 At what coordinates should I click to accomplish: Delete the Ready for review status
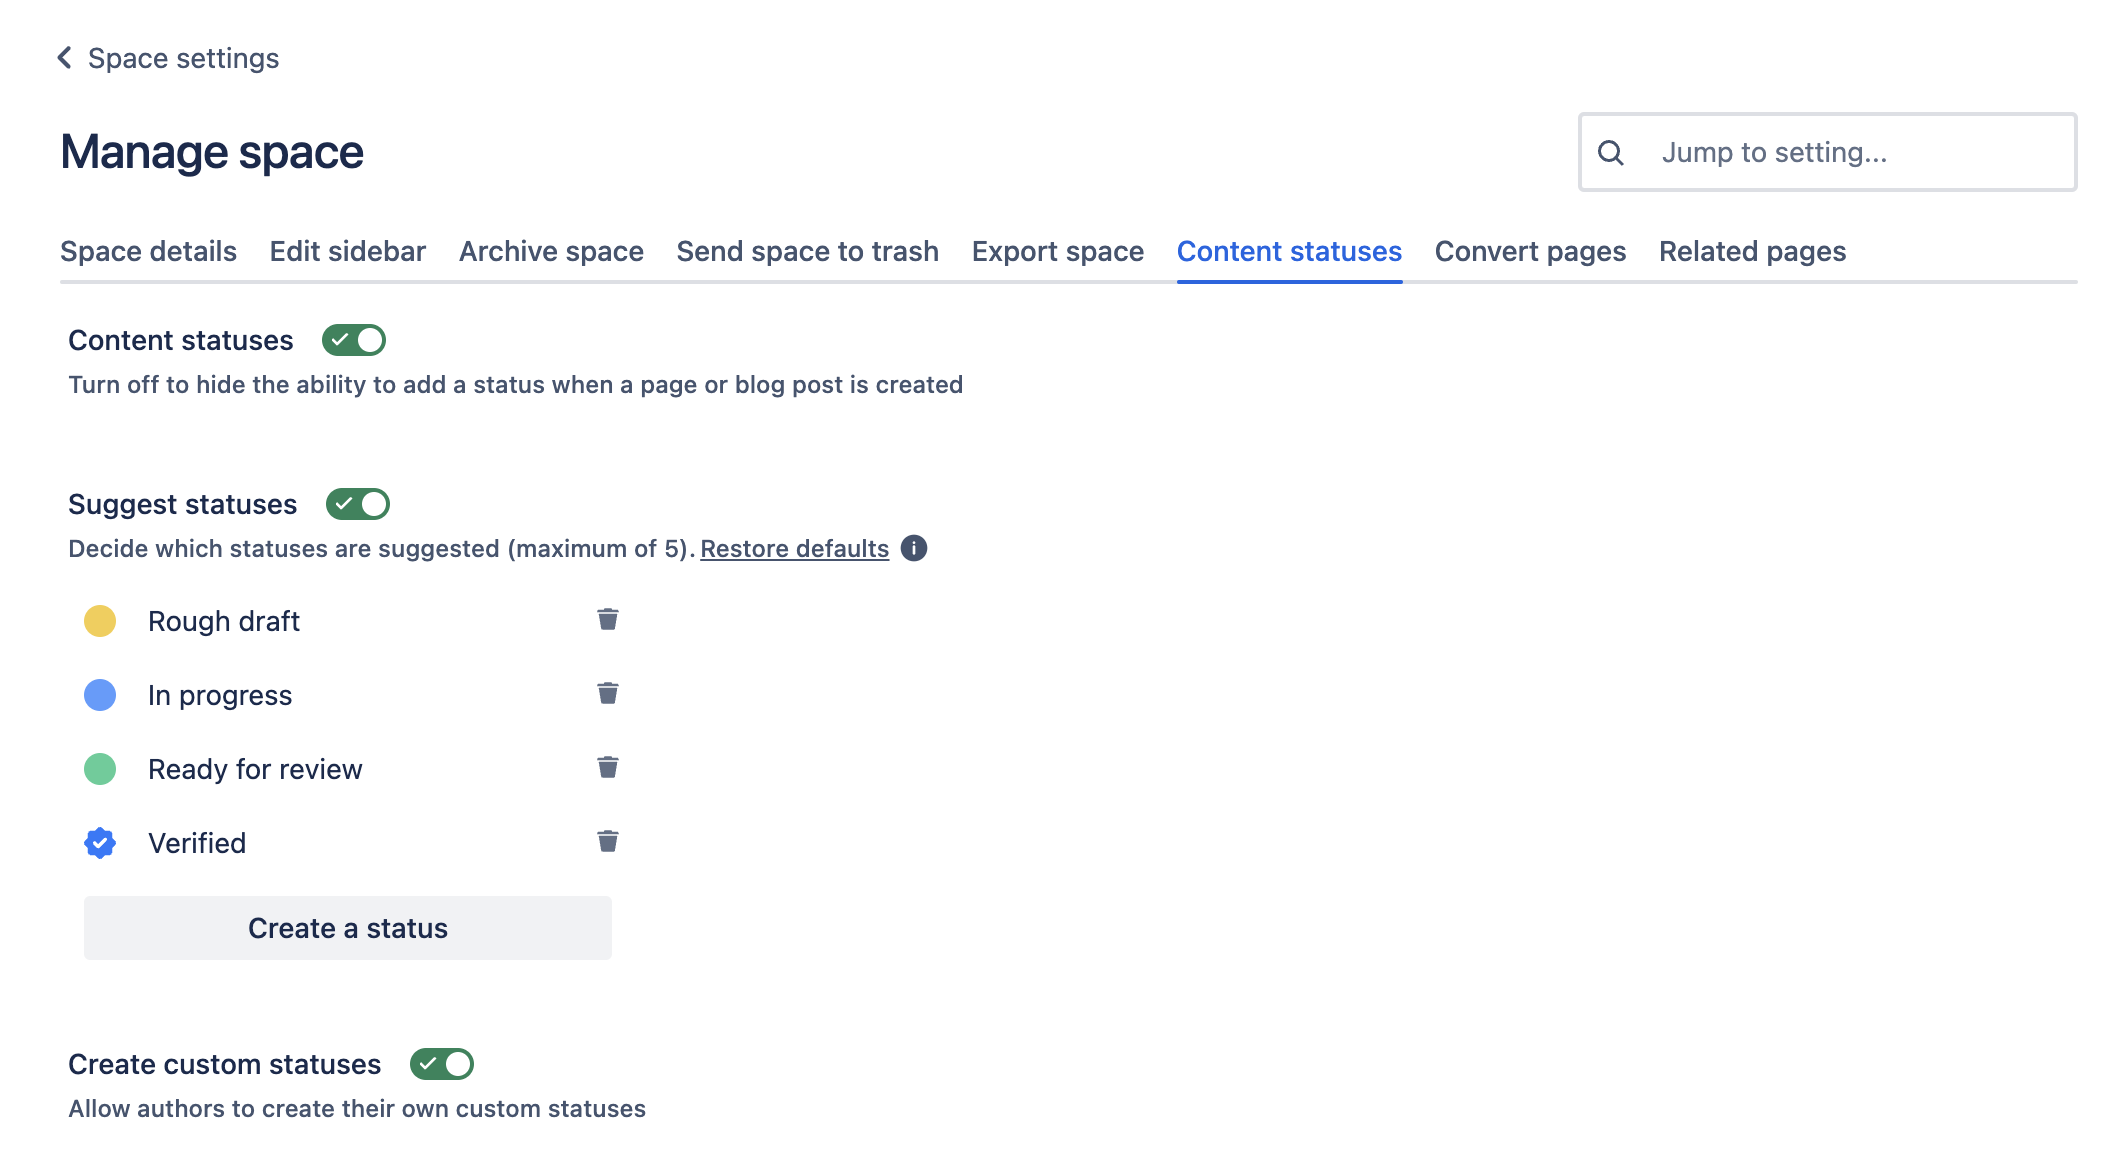(607, 768)
